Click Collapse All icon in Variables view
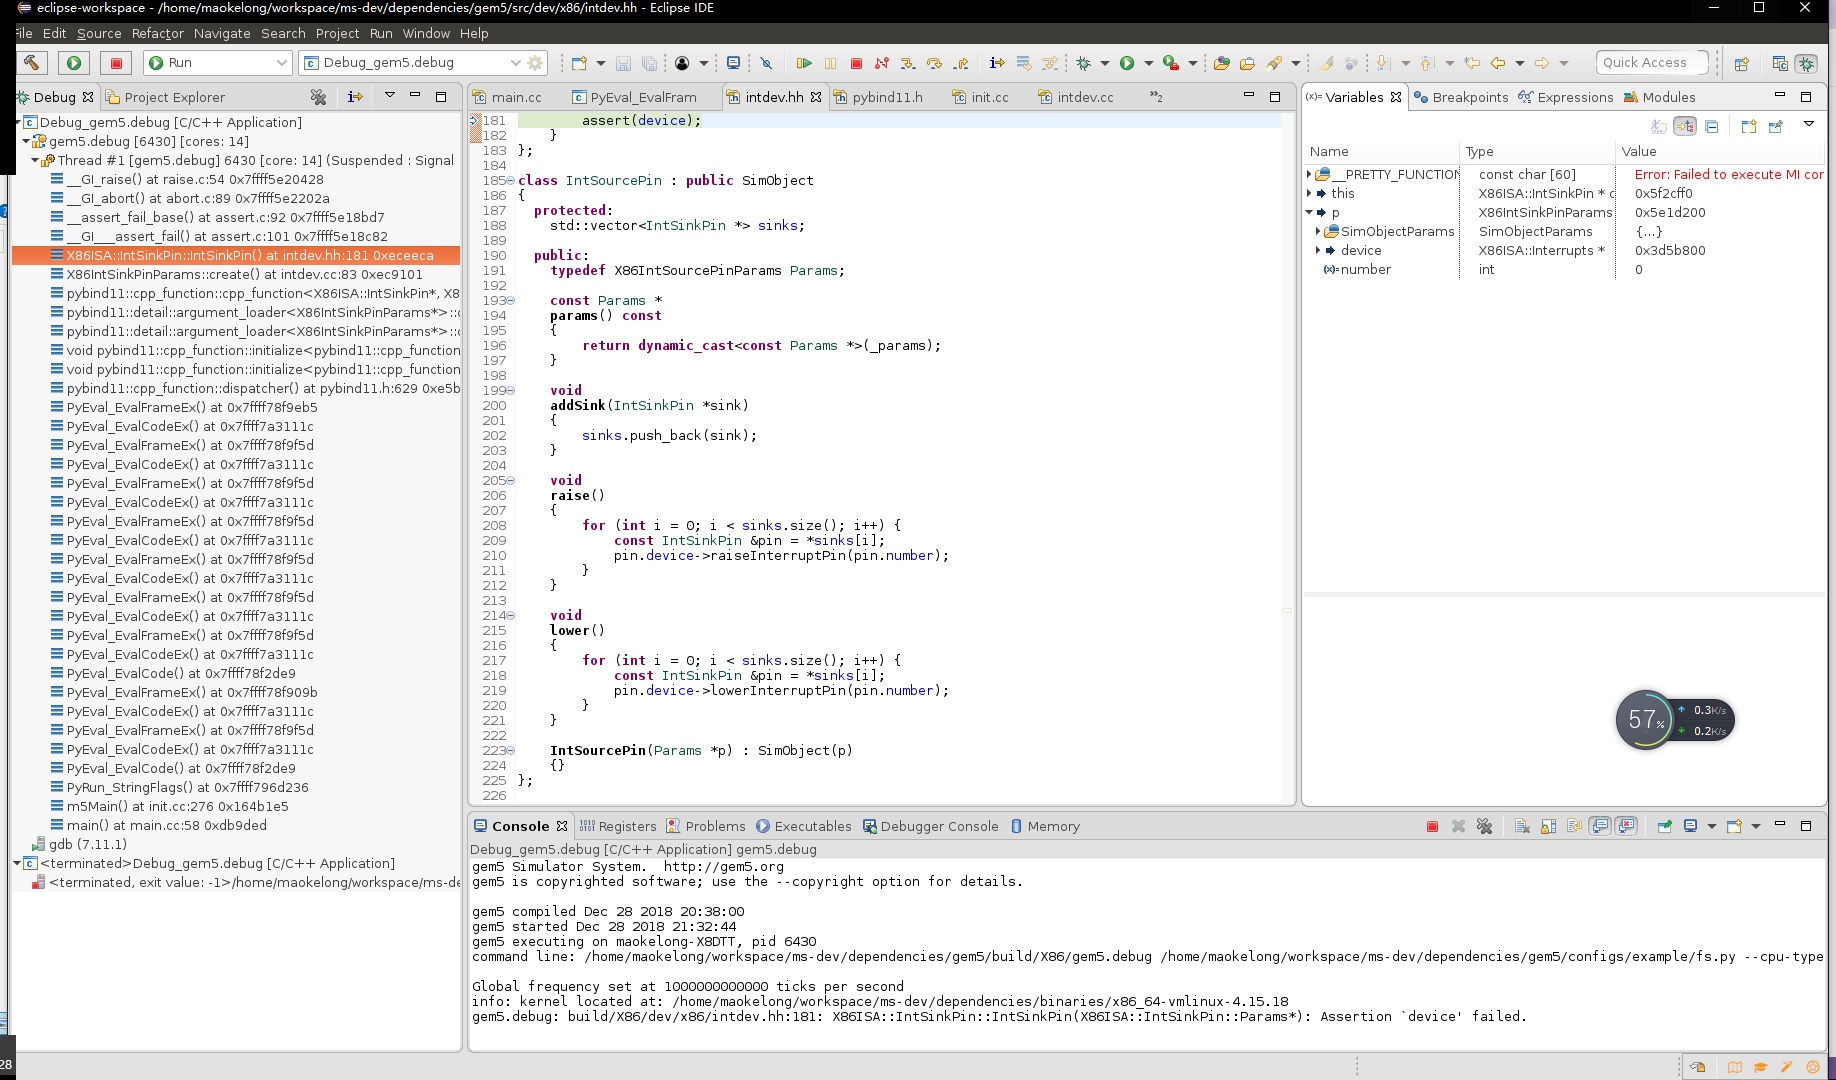Screen dimensions: 1836x1080 pos(1711,126)
